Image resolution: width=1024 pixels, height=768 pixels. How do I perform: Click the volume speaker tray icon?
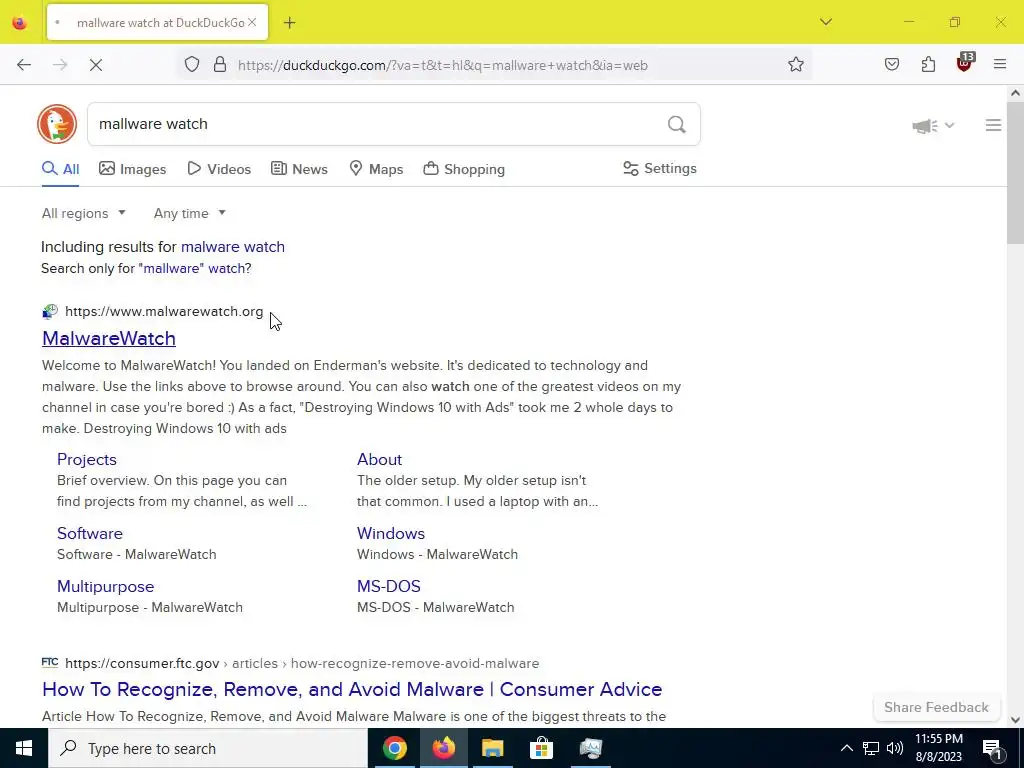(x=895, y=748)
